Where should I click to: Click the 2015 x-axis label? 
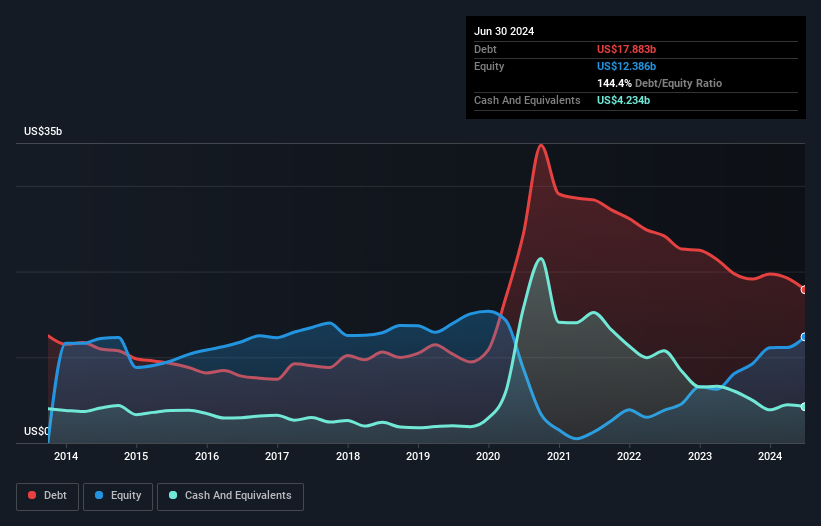click(136, 456)
